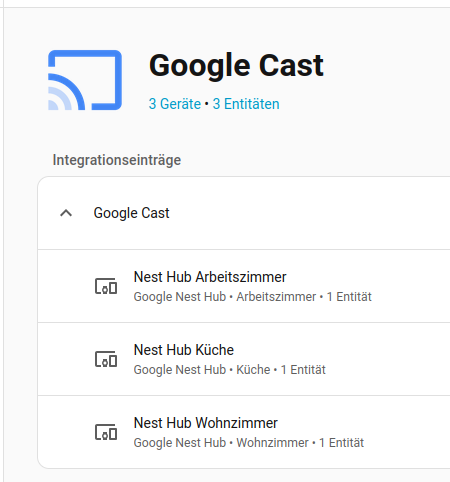The width and height of the screenshot is (450, 482).
Task: Click the Google Cast page title
Action: click(x=236, y=66)
